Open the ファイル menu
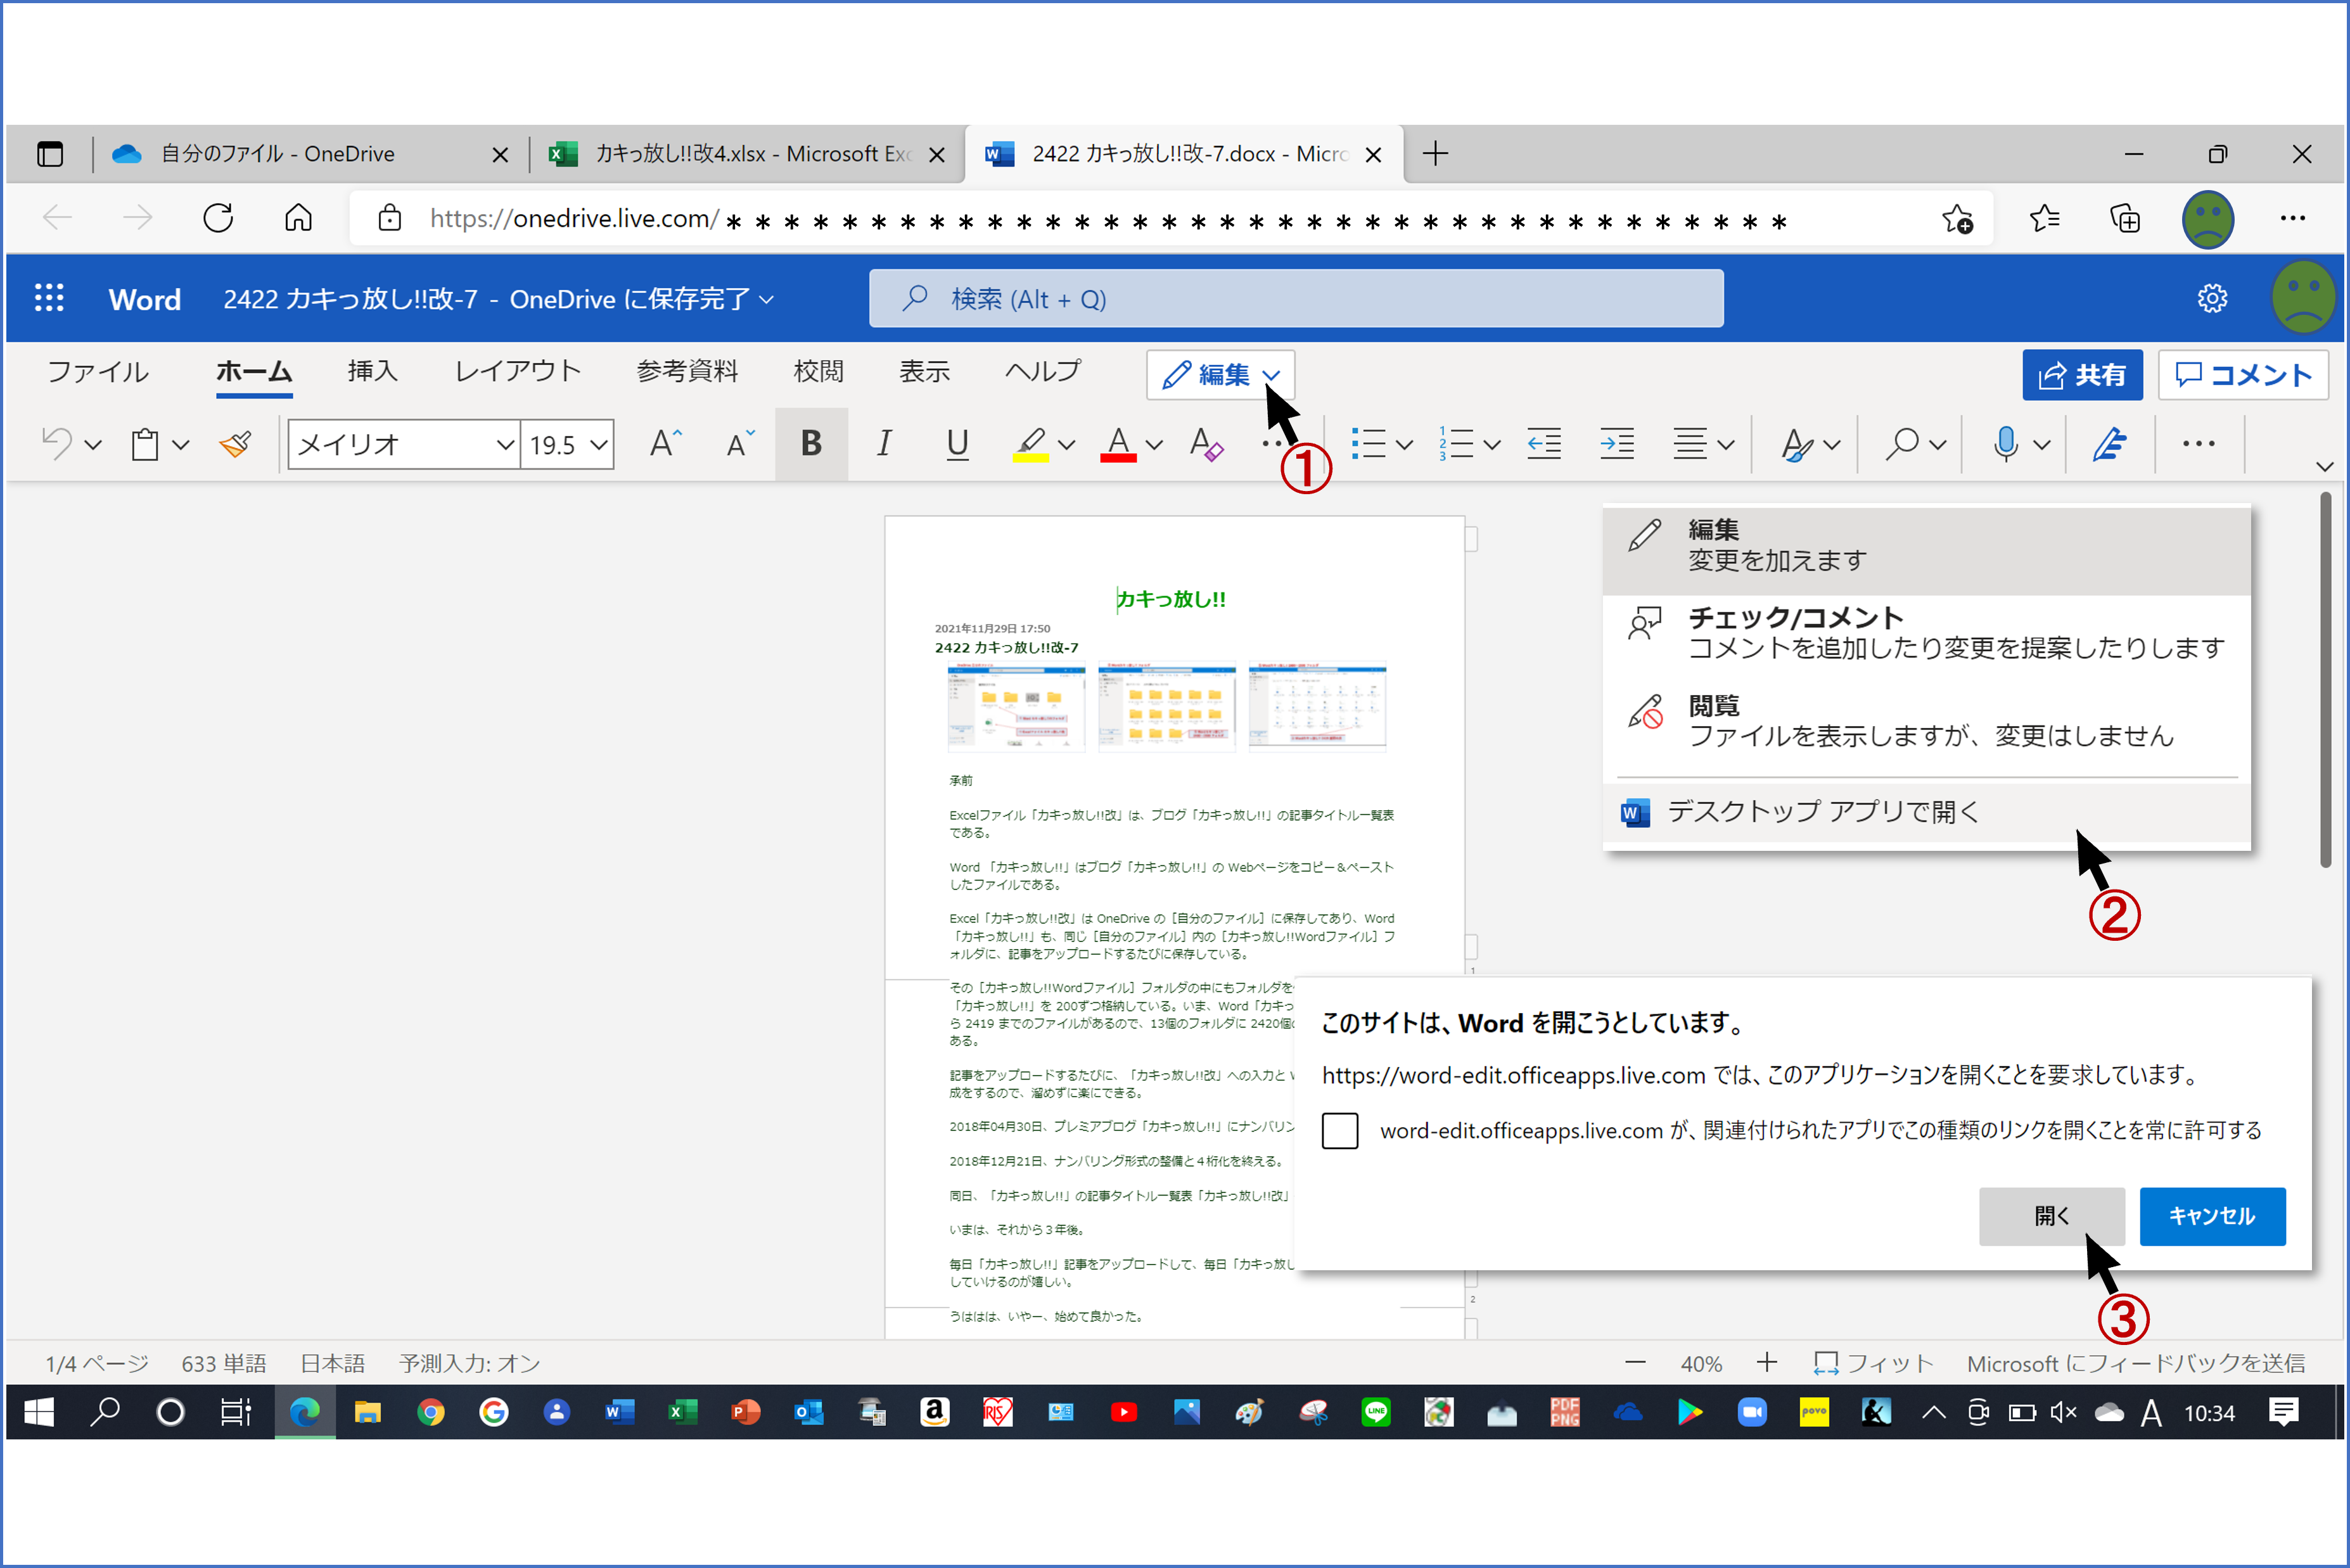This screenshot has width=2350, height=1568. tap(98, 372)
